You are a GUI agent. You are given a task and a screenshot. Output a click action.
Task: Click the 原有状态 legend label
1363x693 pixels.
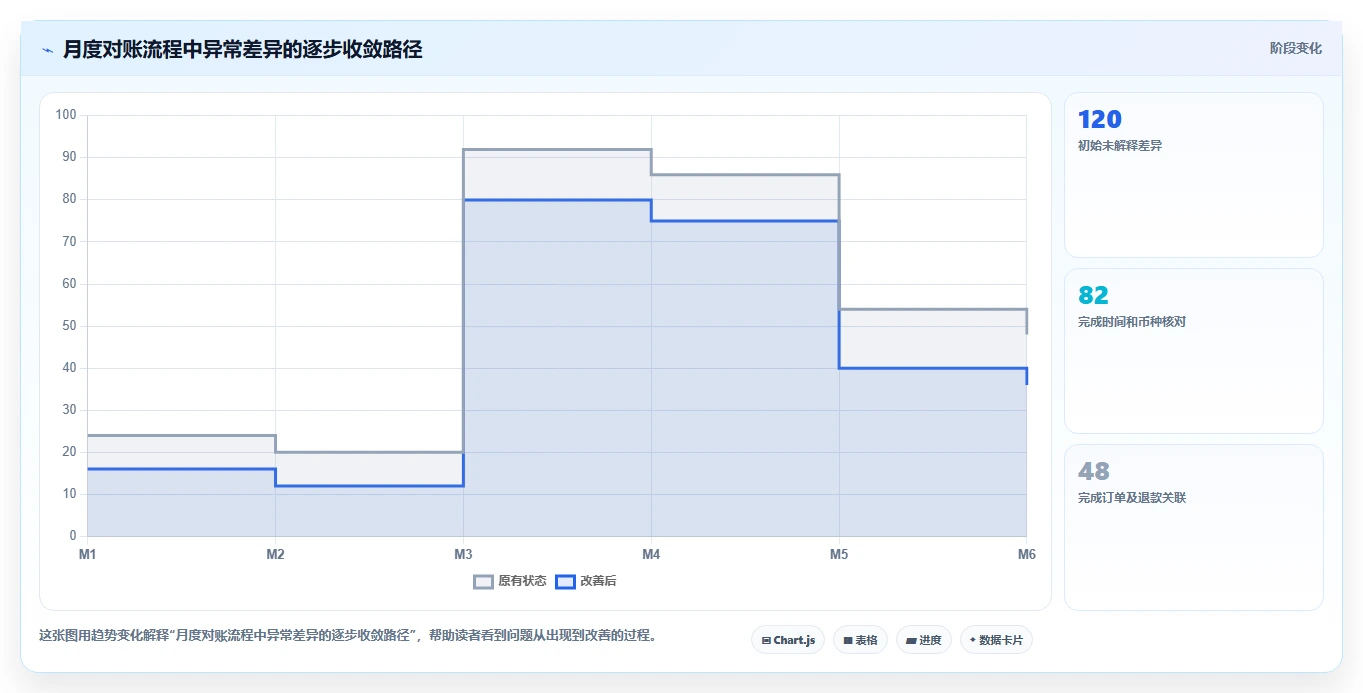point(522,581)
